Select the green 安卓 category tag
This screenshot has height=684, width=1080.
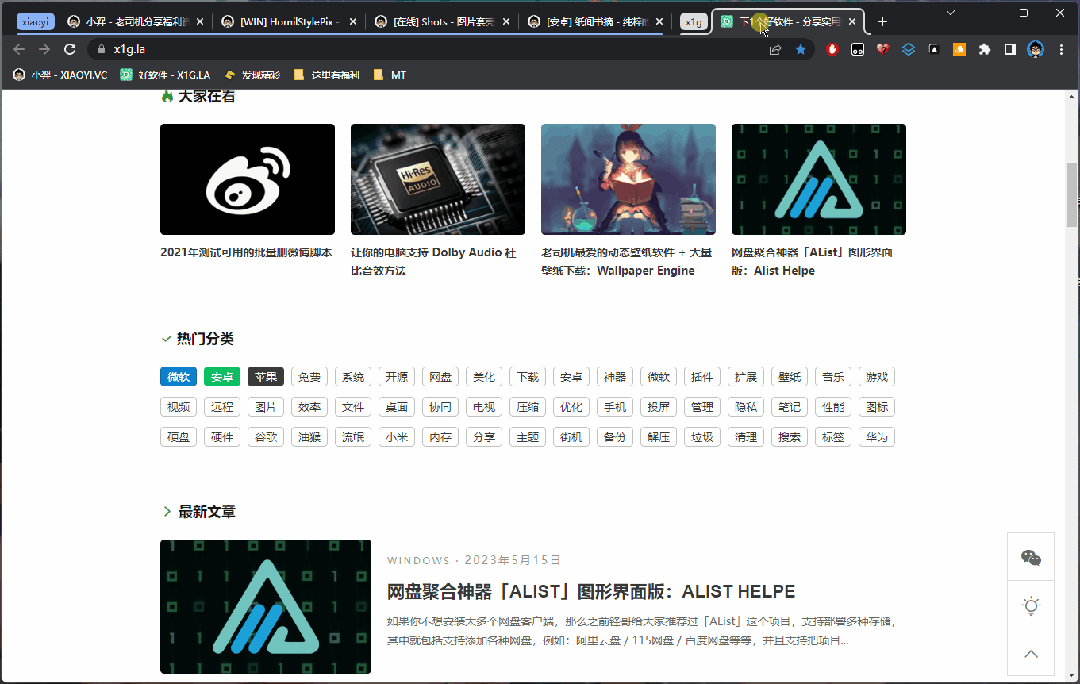coord(222,377)
